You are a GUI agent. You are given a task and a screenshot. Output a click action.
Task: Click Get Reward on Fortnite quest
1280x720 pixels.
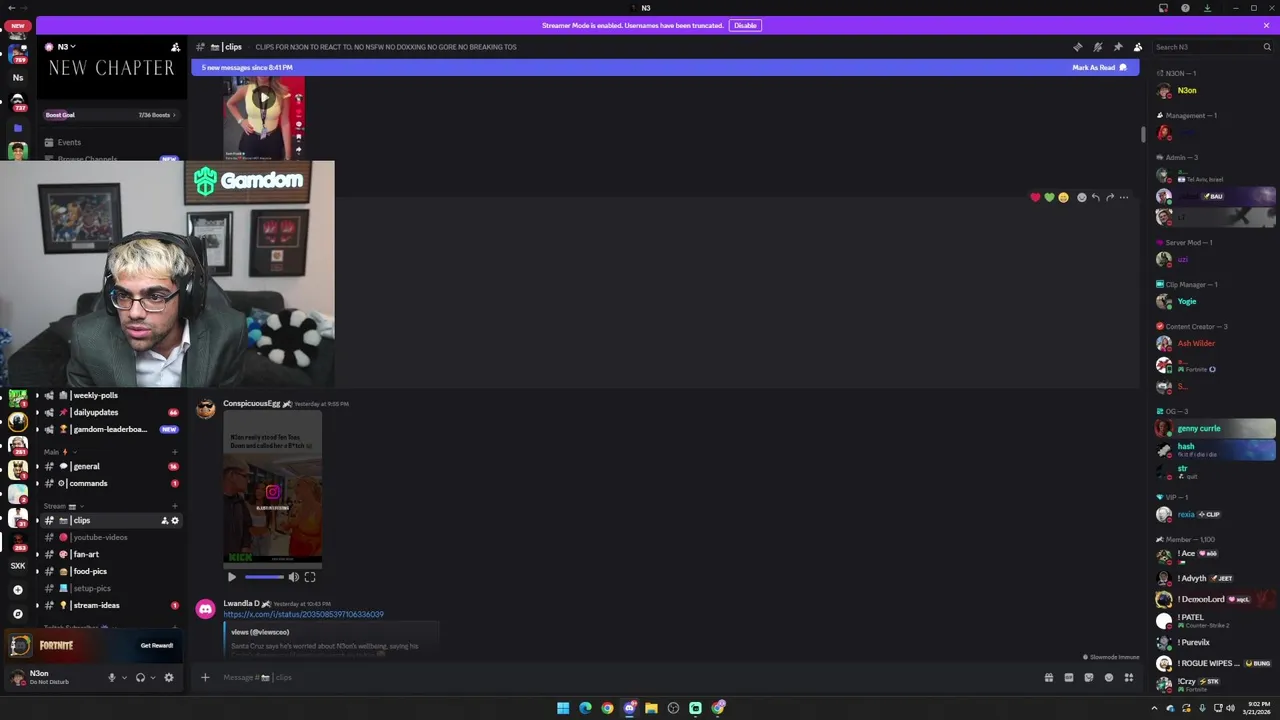point(157,645)
